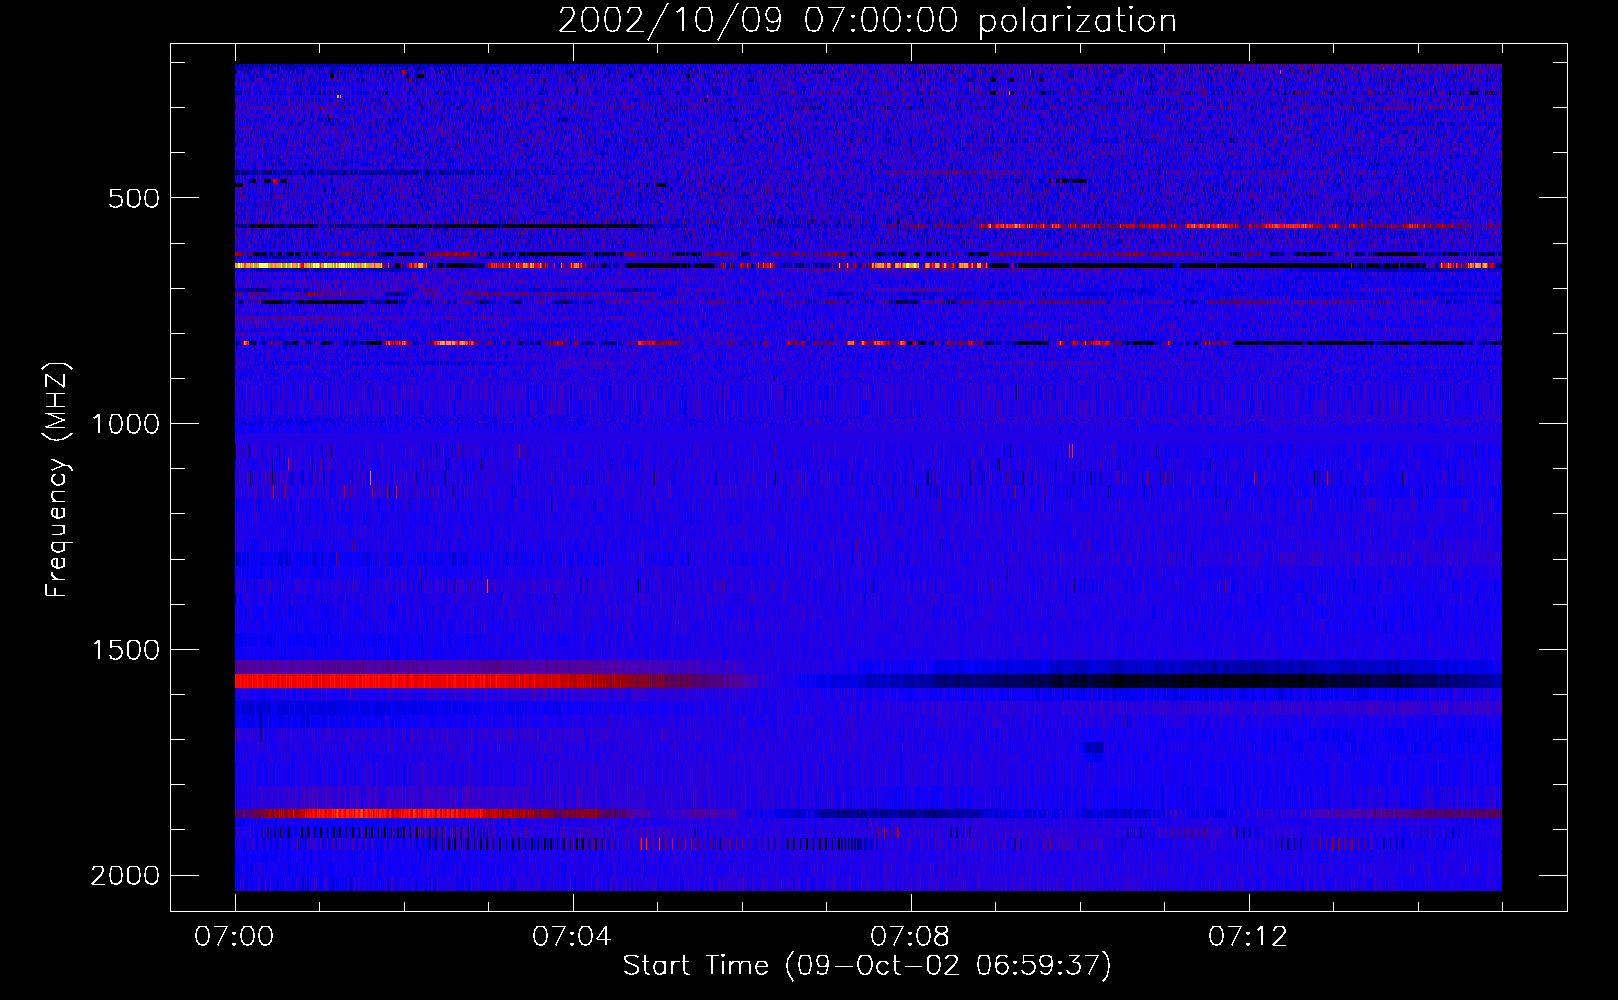Click the 07:12 time axis label
1618x1000 pixels.
(x=1249, y=937)
